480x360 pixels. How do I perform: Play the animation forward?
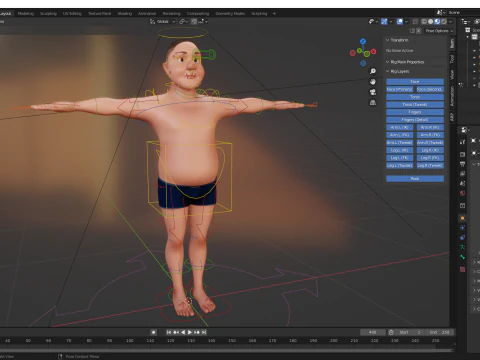(190, 332)
